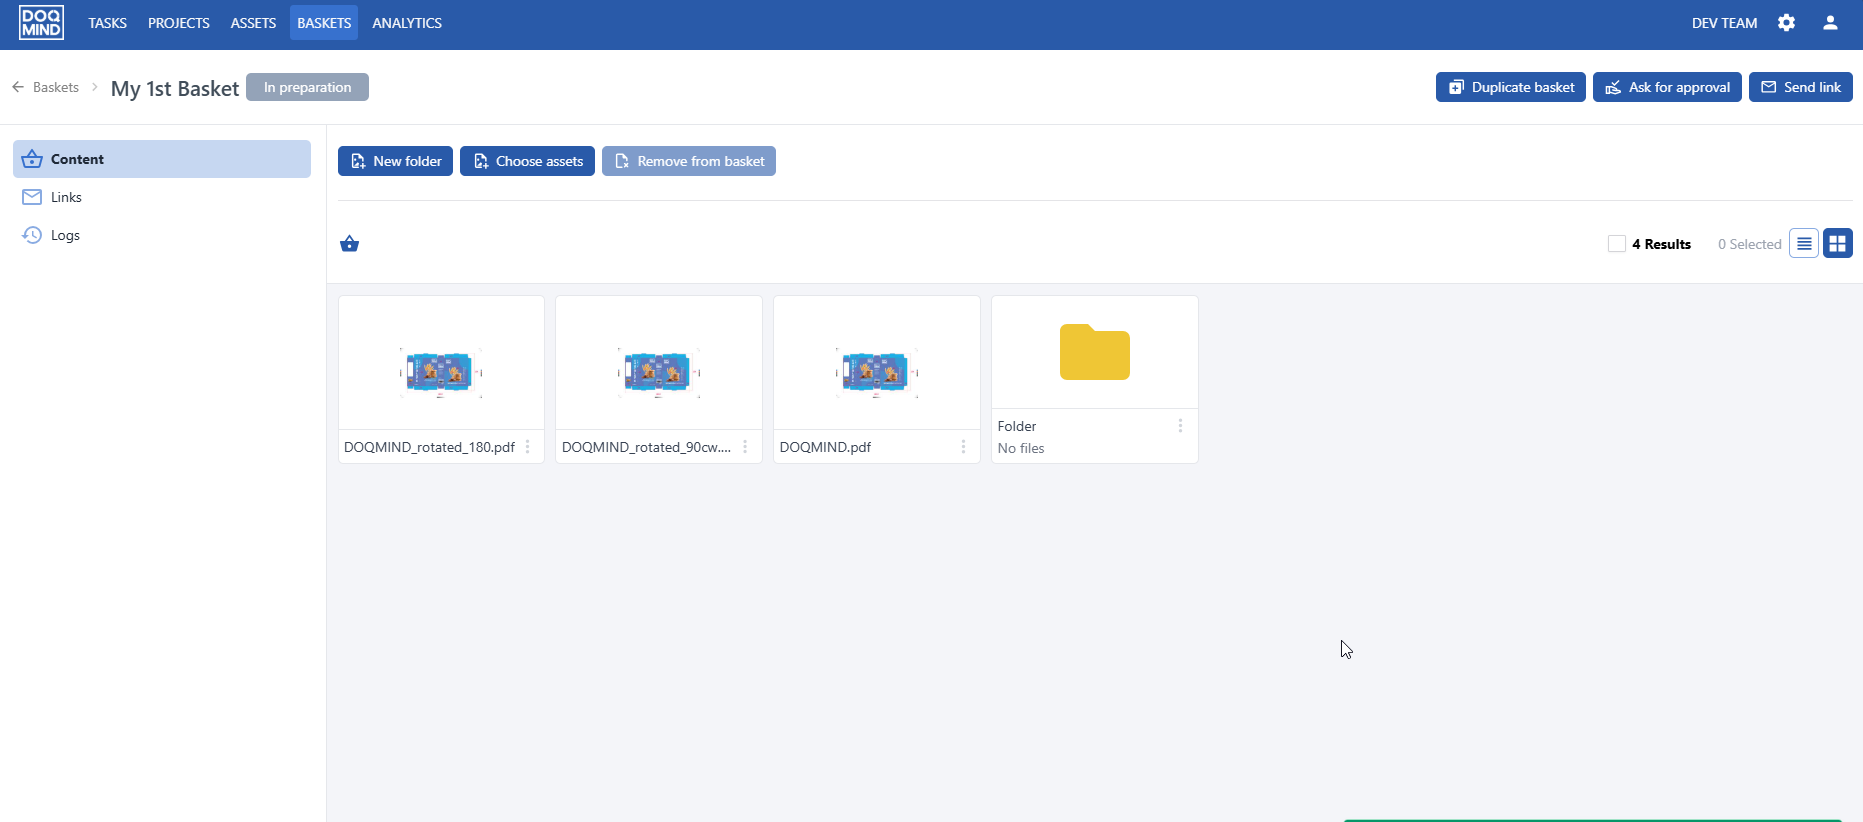Click the DOQMIND_rotated_180.pdf file name

pyautogui.click(x=429, y=447)
